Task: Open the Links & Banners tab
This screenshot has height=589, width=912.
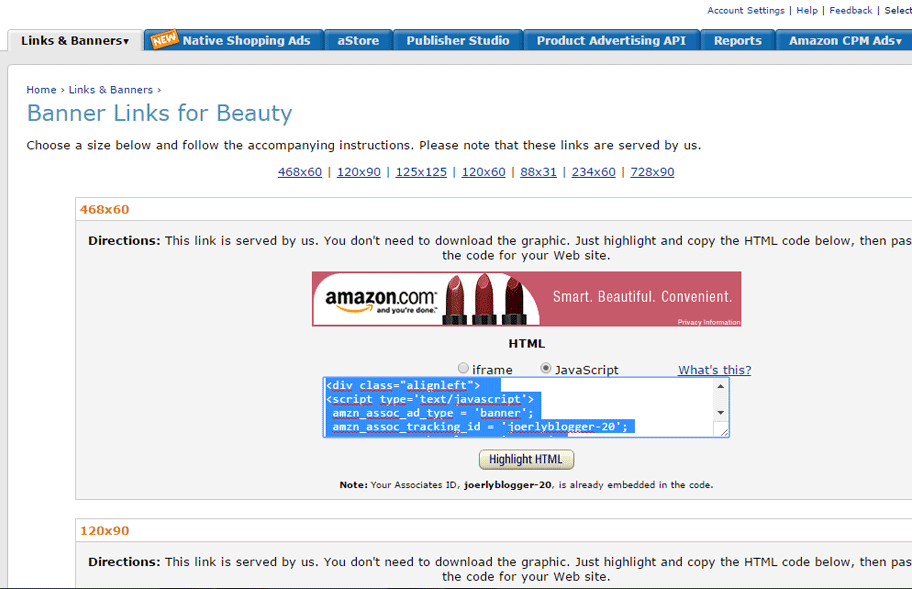Action: pyautogui.click(x=75, y=41)
